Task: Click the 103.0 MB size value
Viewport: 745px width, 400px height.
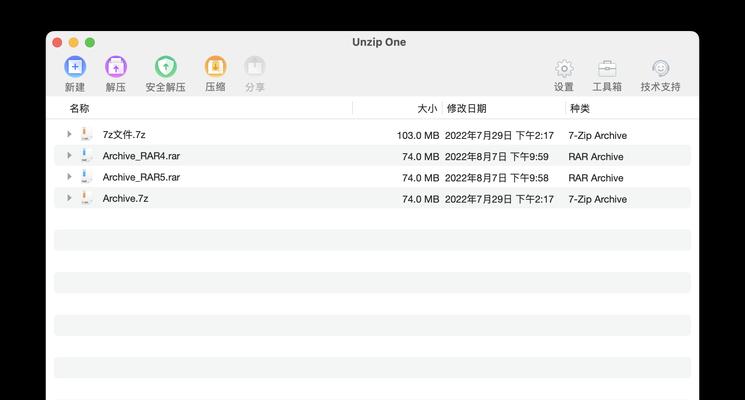Action: [x=418, y=135]
